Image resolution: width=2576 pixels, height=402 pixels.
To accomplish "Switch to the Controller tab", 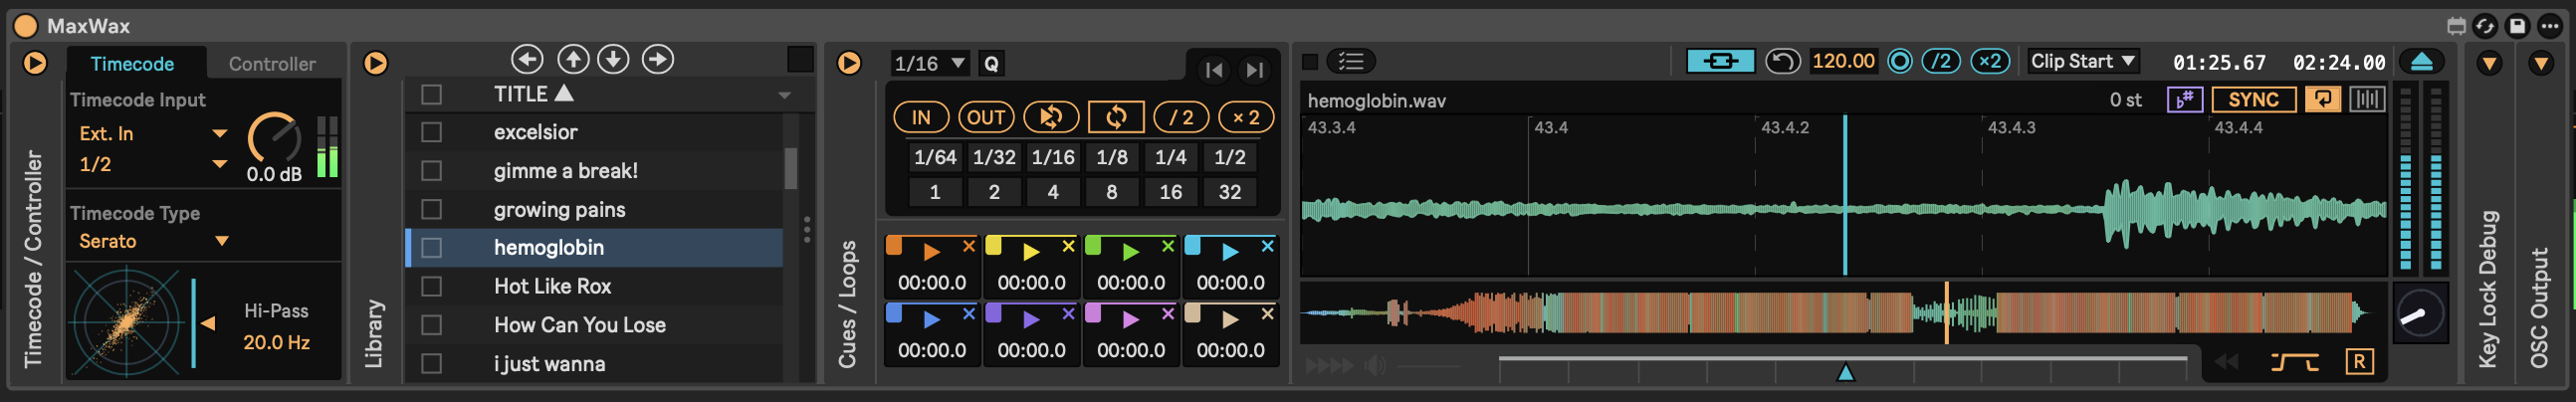I will 272,63.
